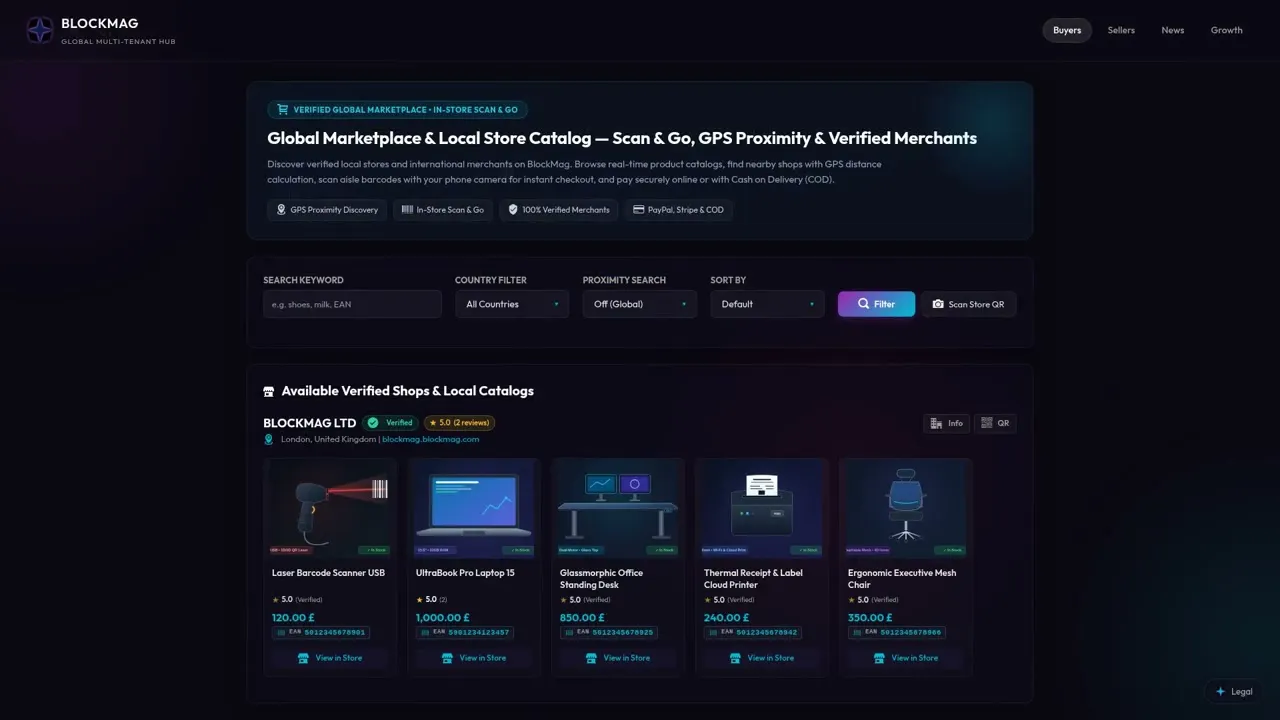Open the standing desk product image

618,508
